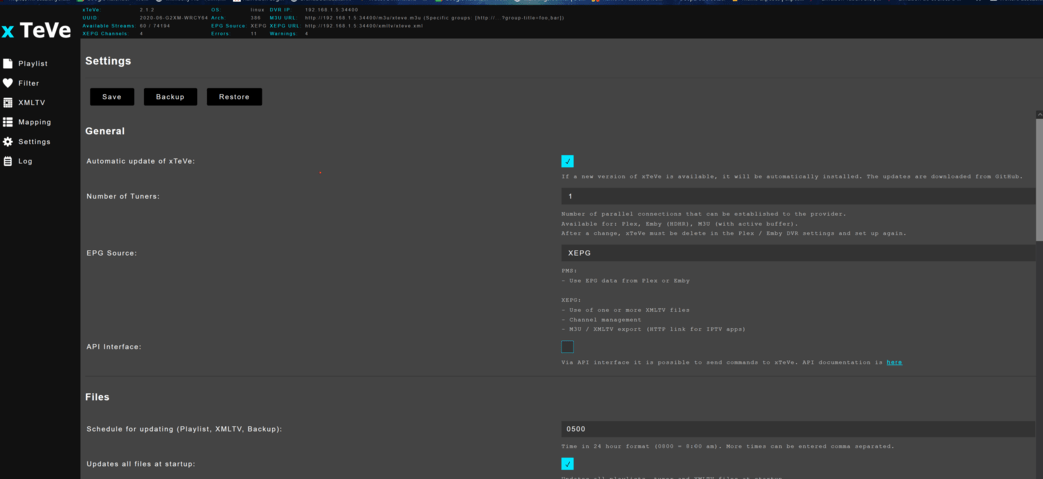Click the 'Automatic update of xTeVe:' label

point(141,161)
